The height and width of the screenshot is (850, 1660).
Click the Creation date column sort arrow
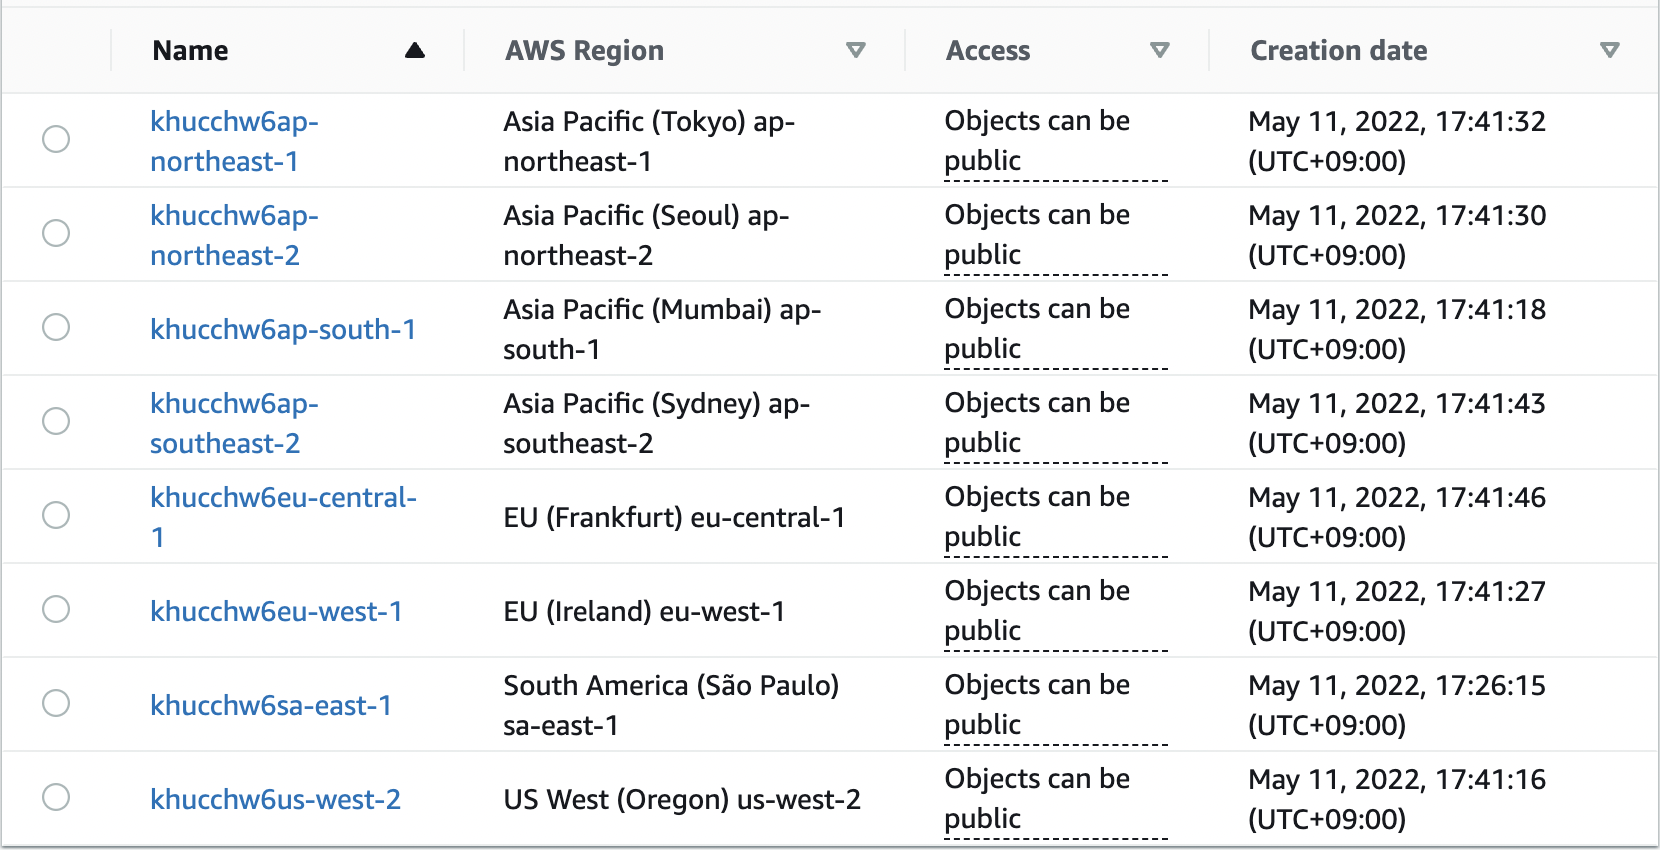click(1609, 51)
